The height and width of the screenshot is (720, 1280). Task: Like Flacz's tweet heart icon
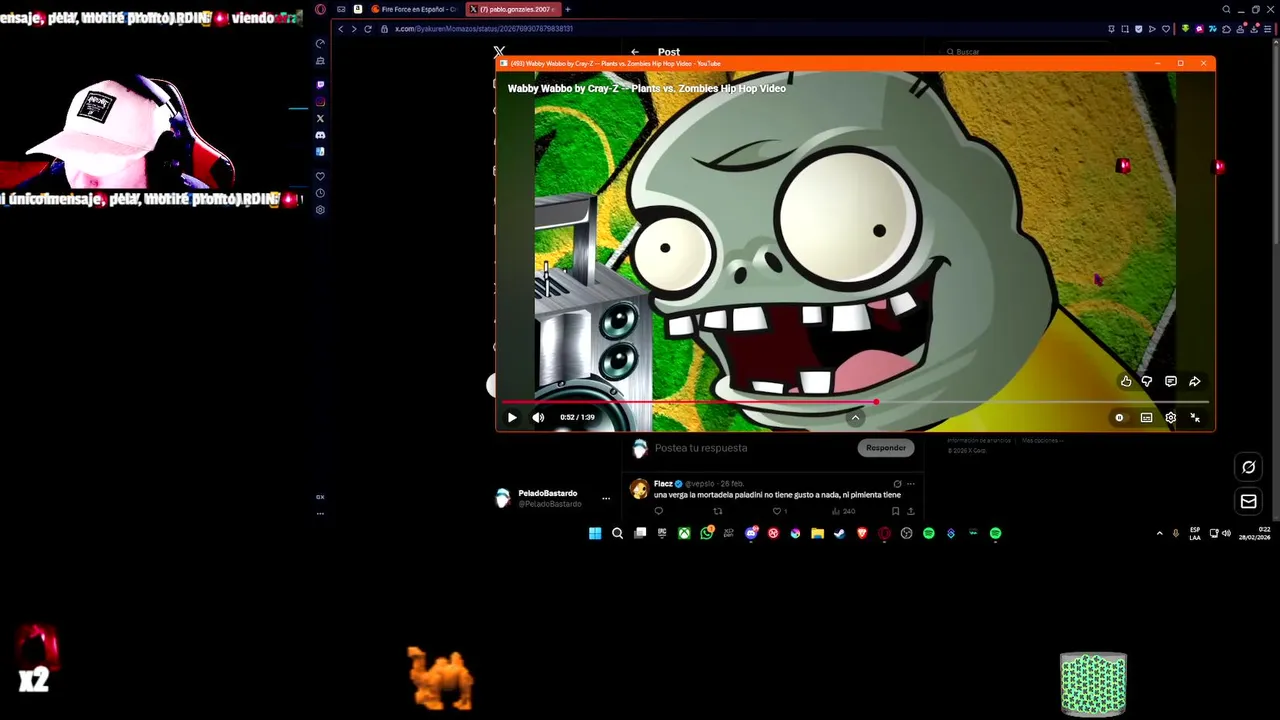[777, 511]
